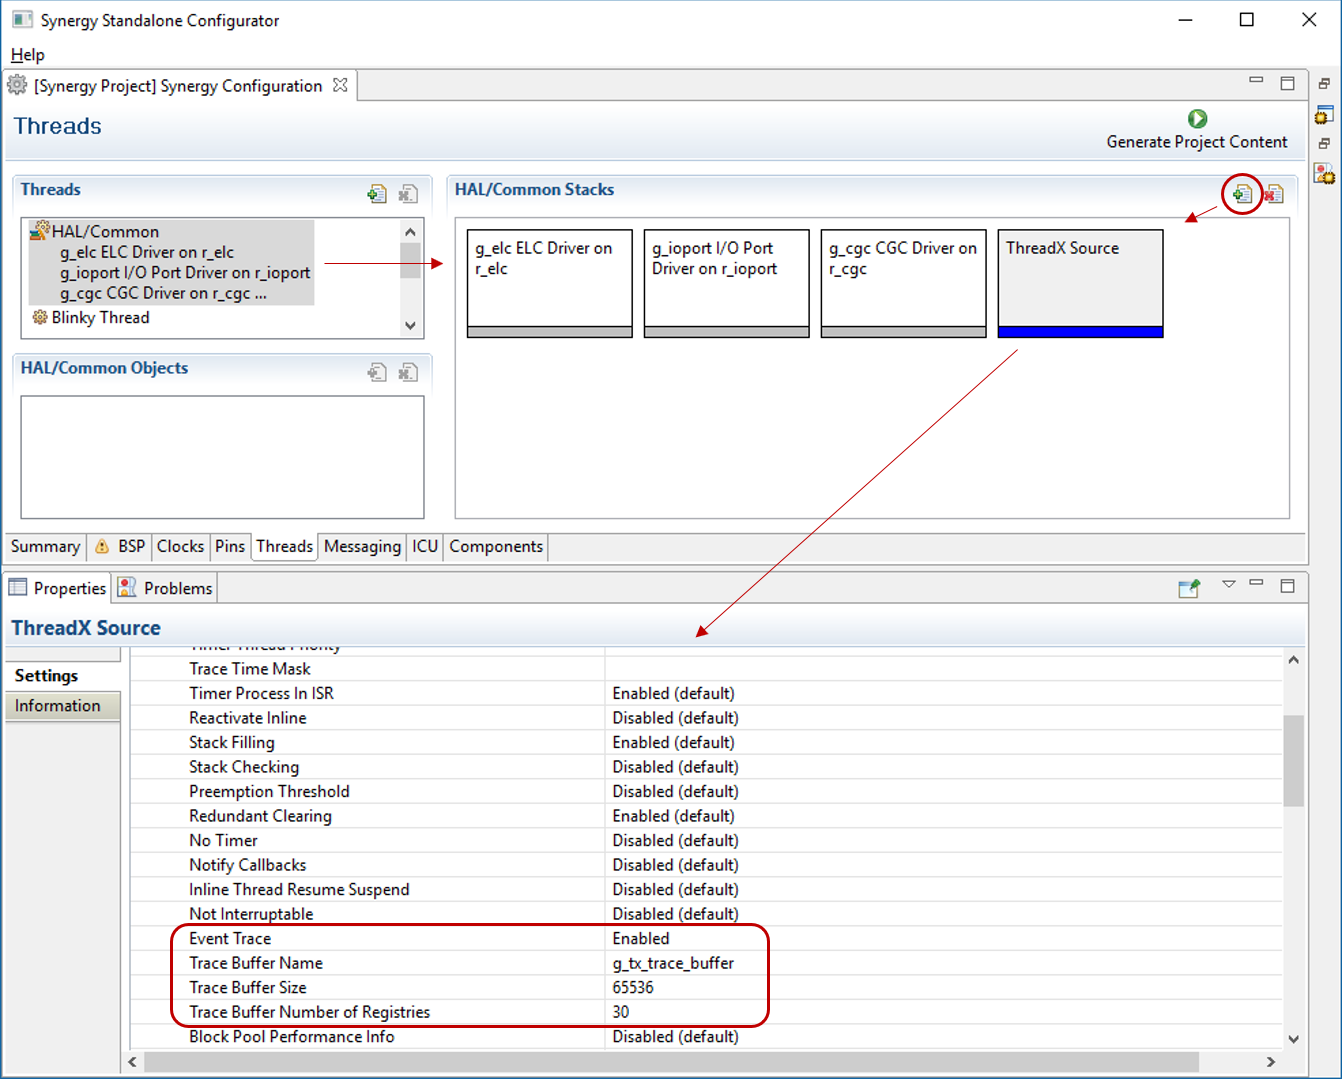Open the bottom icon in the right sidebar
Screen dimensions: 1343x1080
tap(1324, 174)
